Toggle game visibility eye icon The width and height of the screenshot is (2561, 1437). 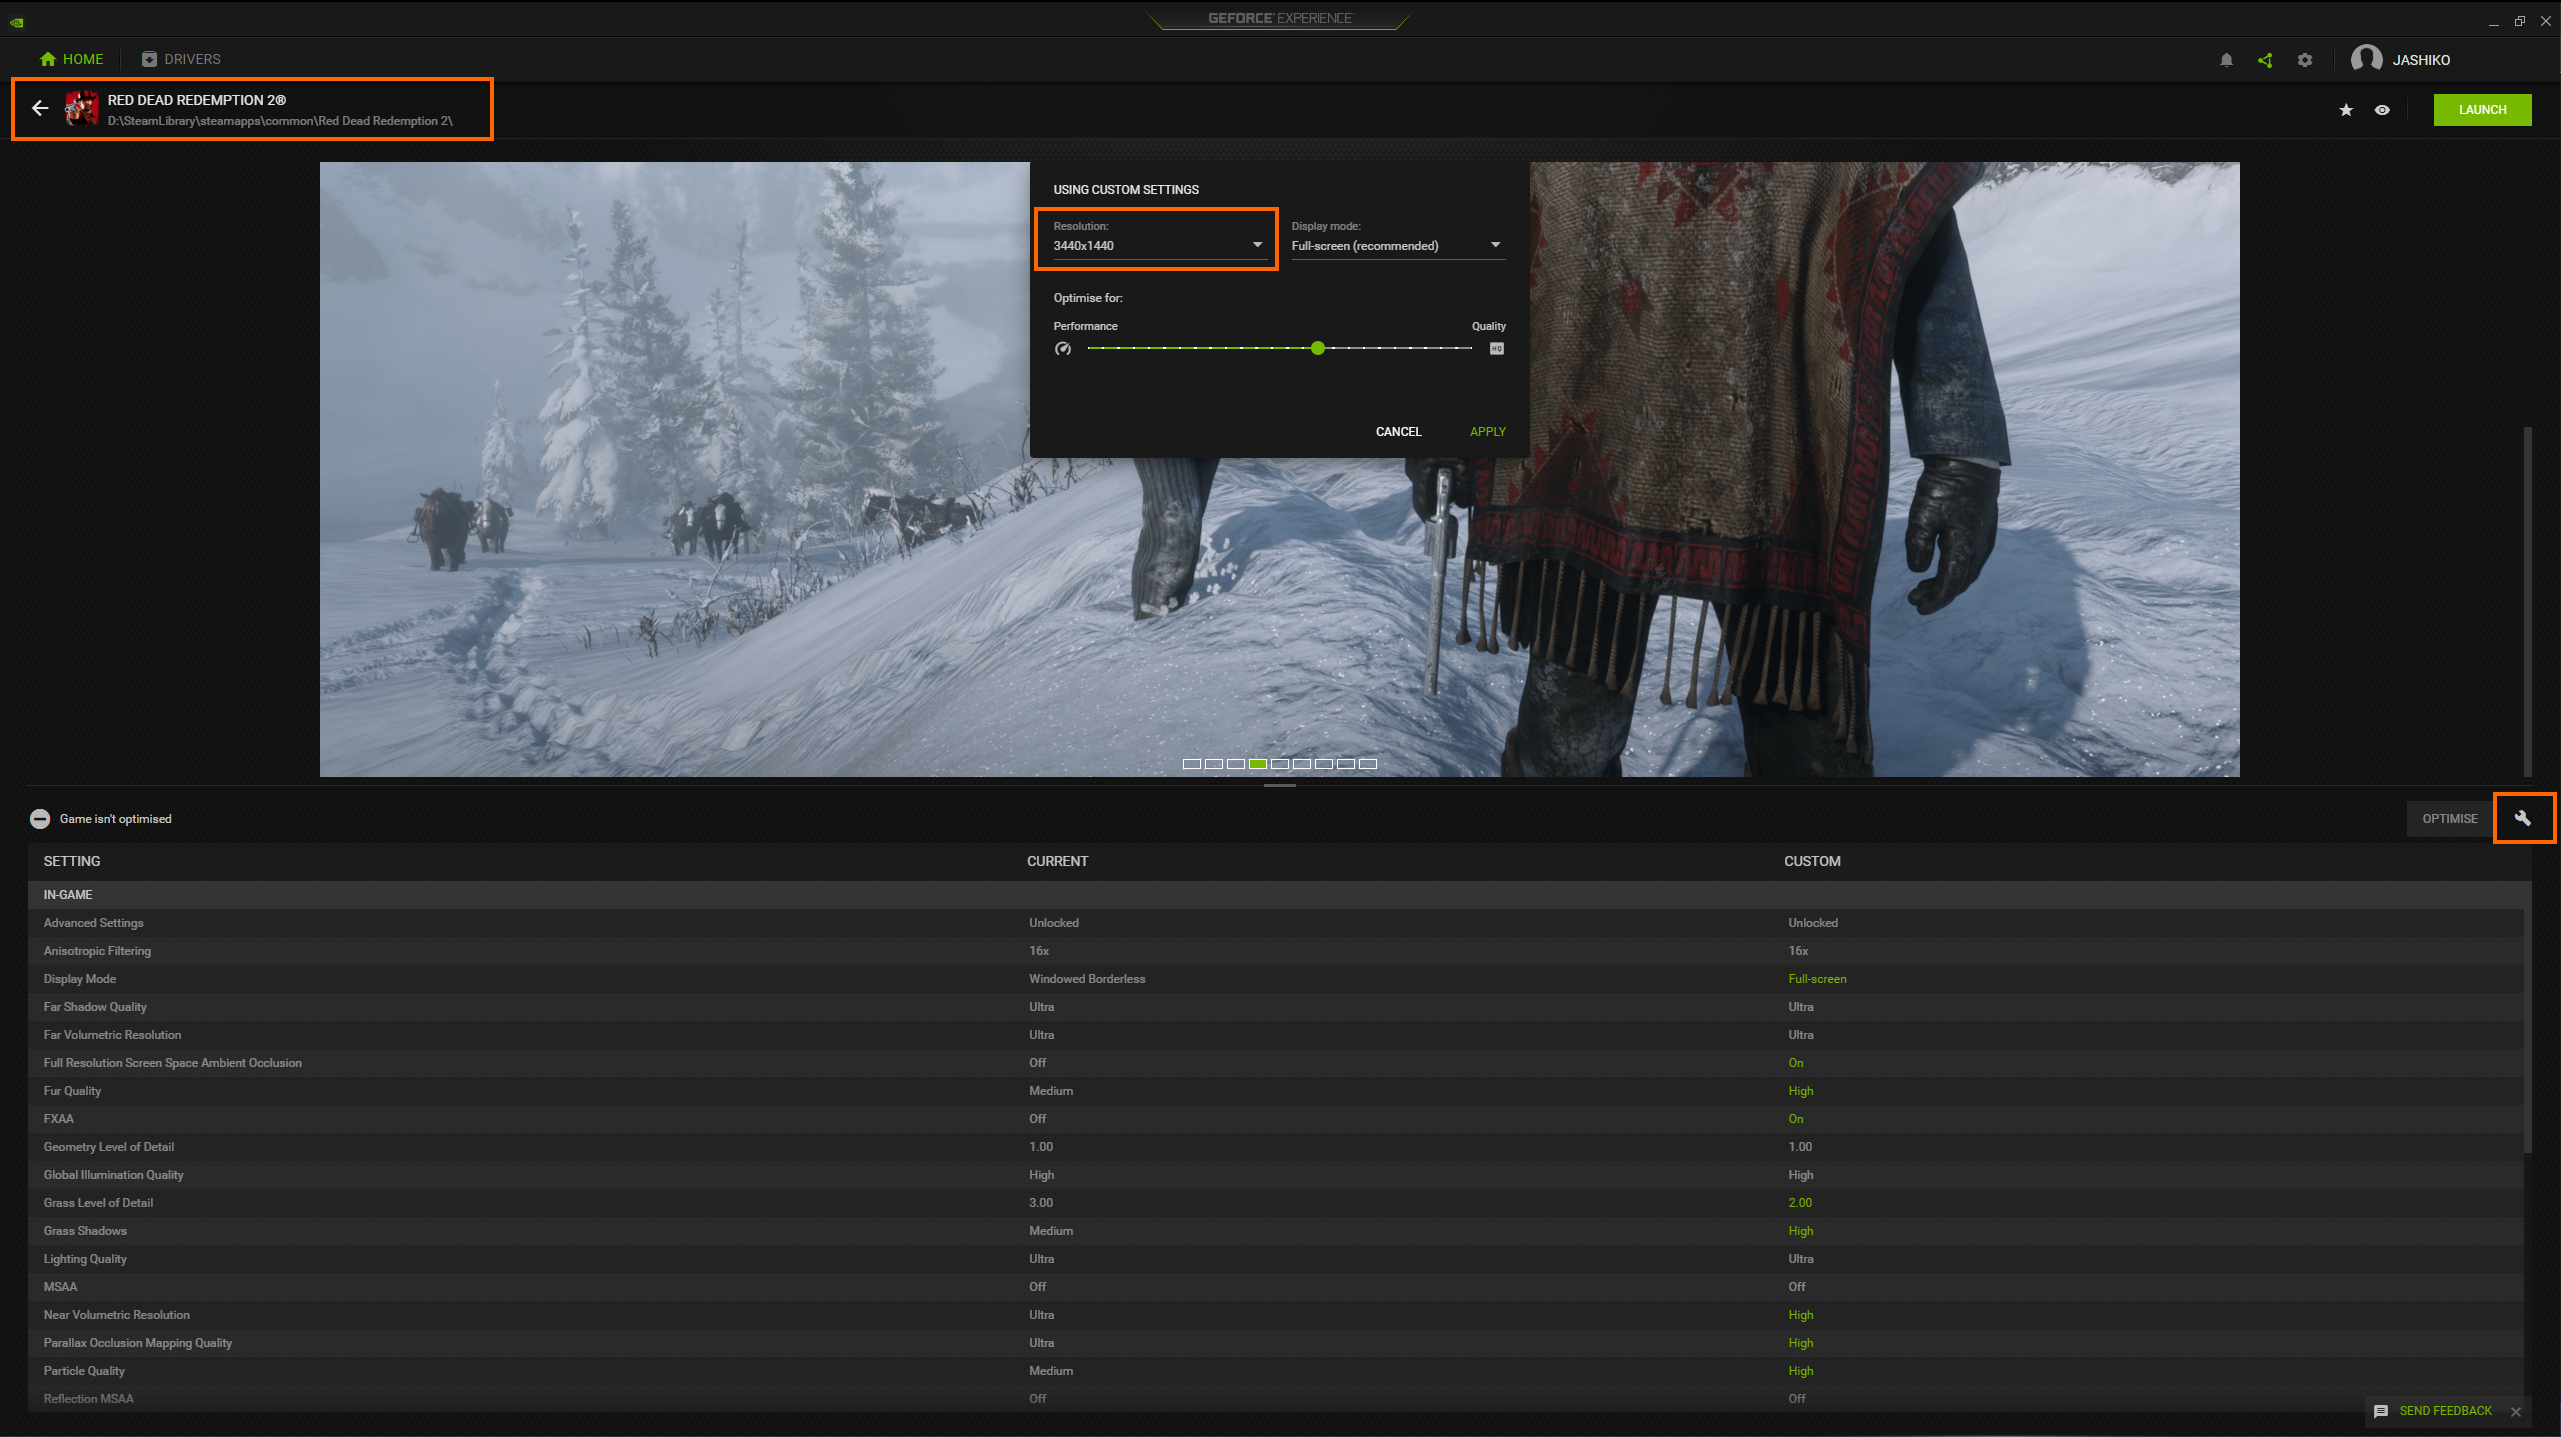pos(2382,110)
